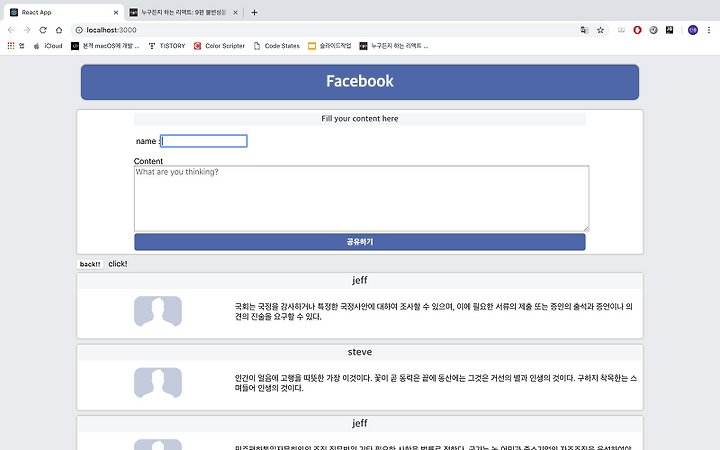The image size is (720, 450).
Task: Open the Color Scripter bookmark
Action: [219, 46]
